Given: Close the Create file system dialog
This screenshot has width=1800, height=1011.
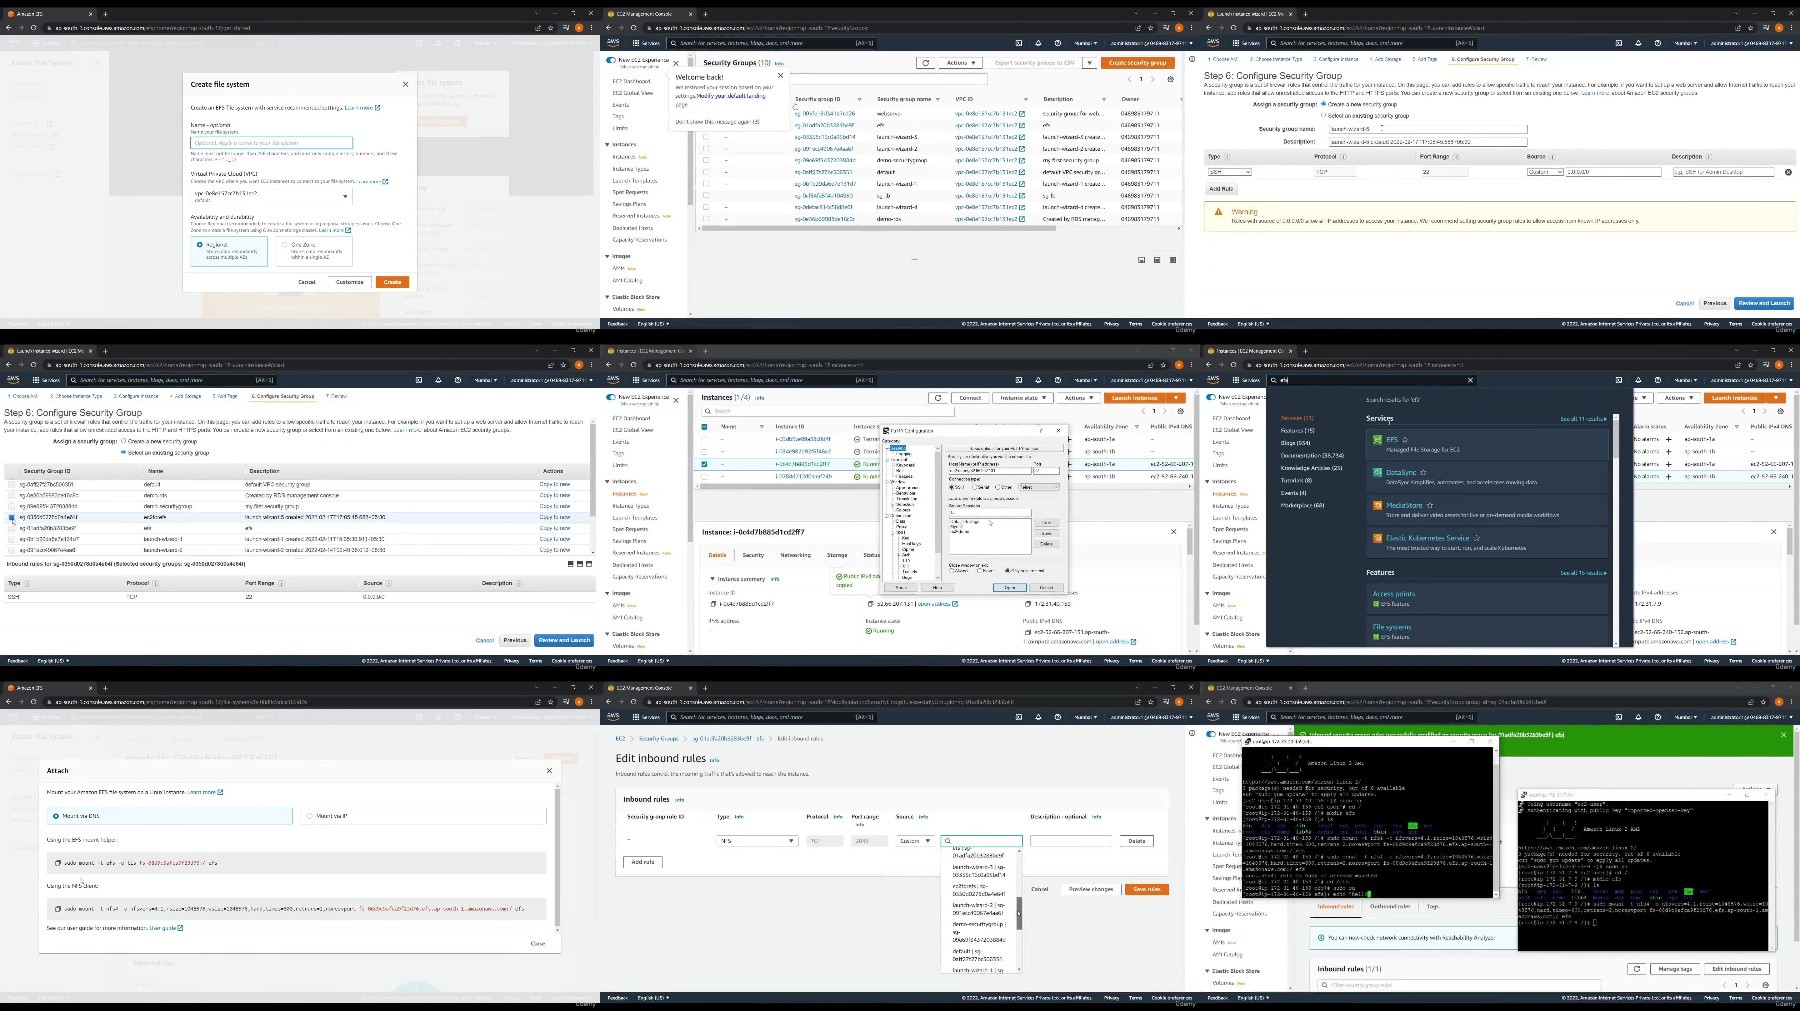Looking at the screenshot, I should point(405,84).
